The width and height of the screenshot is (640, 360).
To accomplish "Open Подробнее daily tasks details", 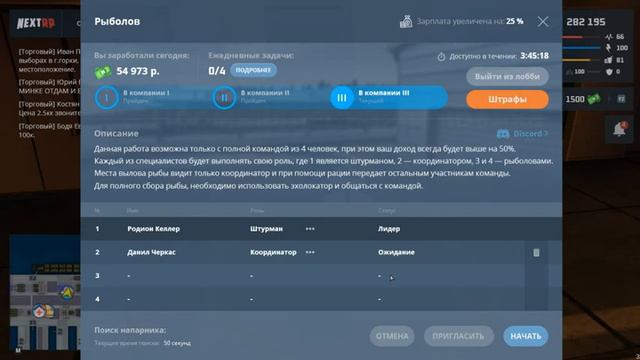I will pyautogui.click(x=253, y=70).
